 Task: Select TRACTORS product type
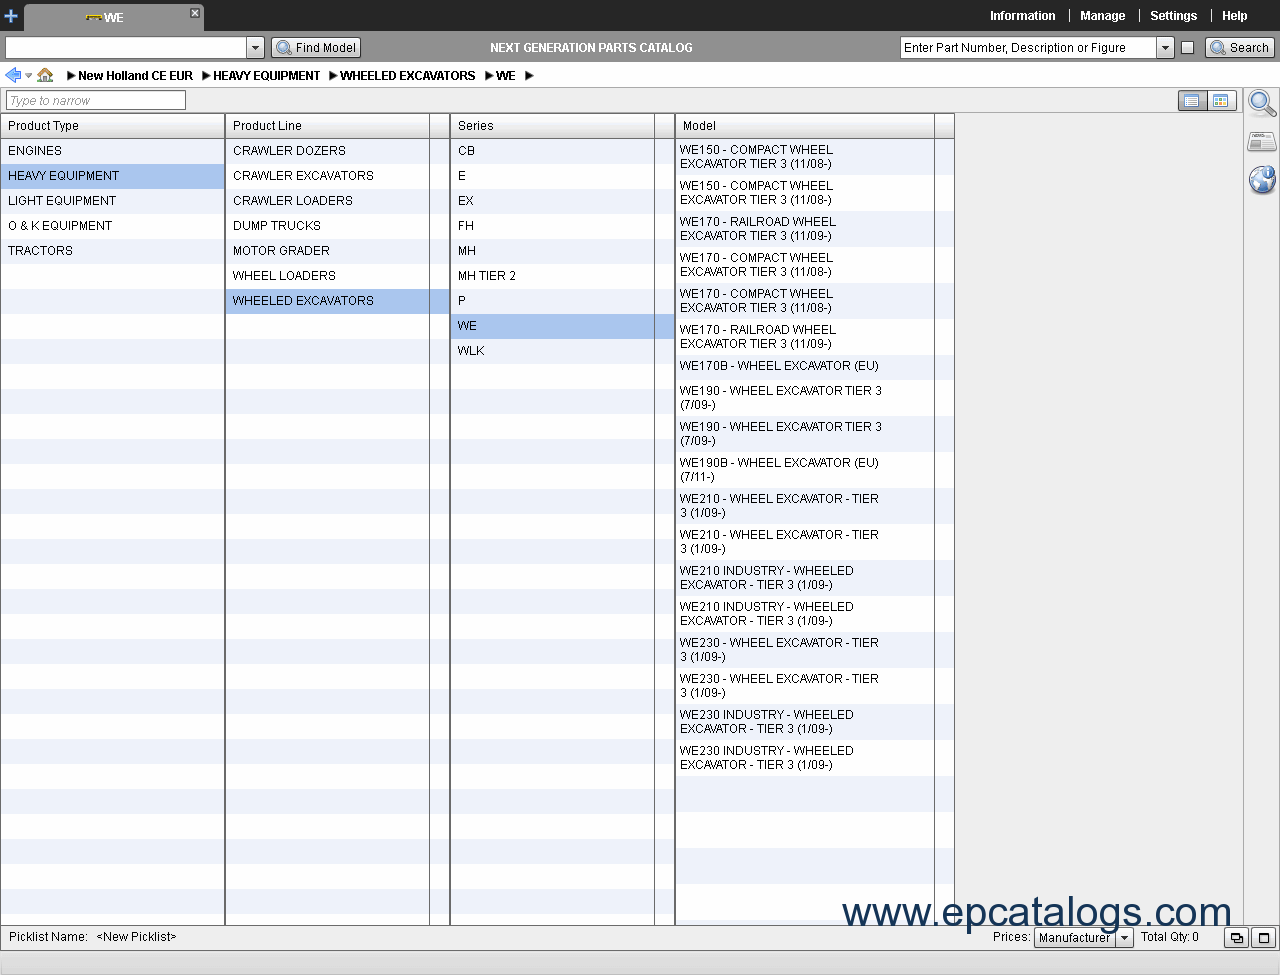[x=112, y=251]
